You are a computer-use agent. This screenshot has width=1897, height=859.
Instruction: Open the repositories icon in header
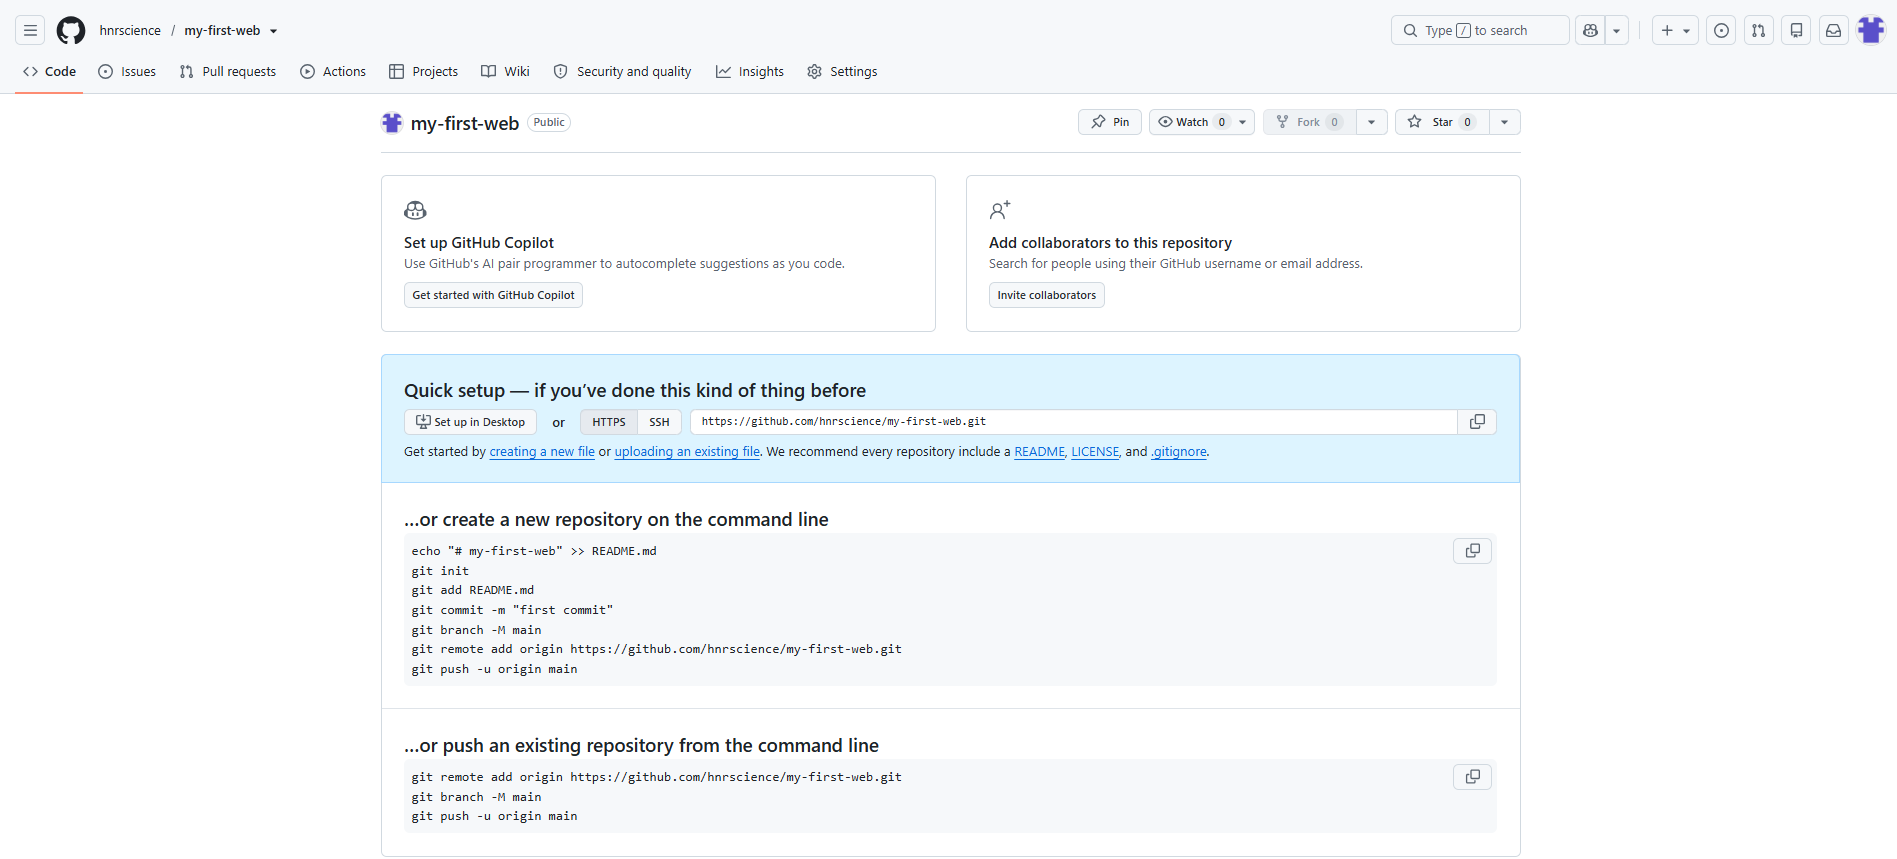(x=1796, y=30)
